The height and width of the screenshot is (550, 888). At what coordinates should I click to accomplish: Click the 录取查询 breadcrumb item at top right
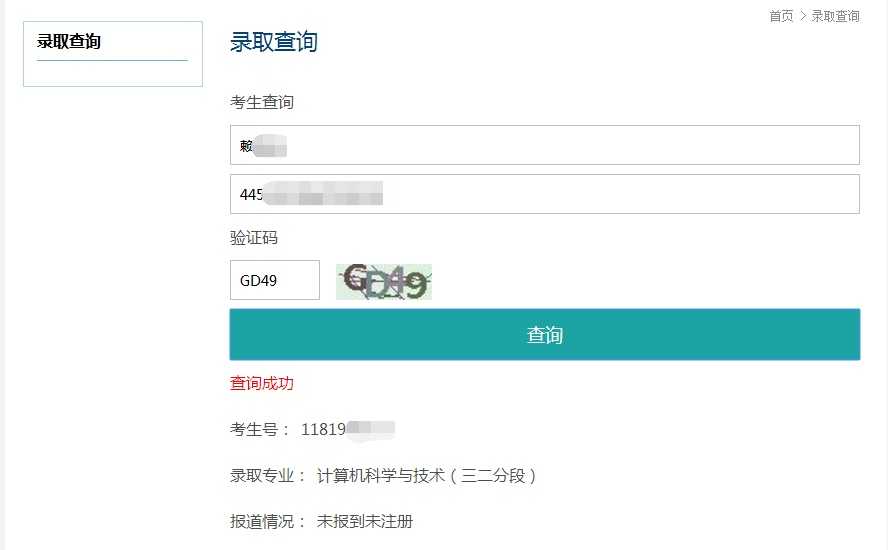(835, 16)
